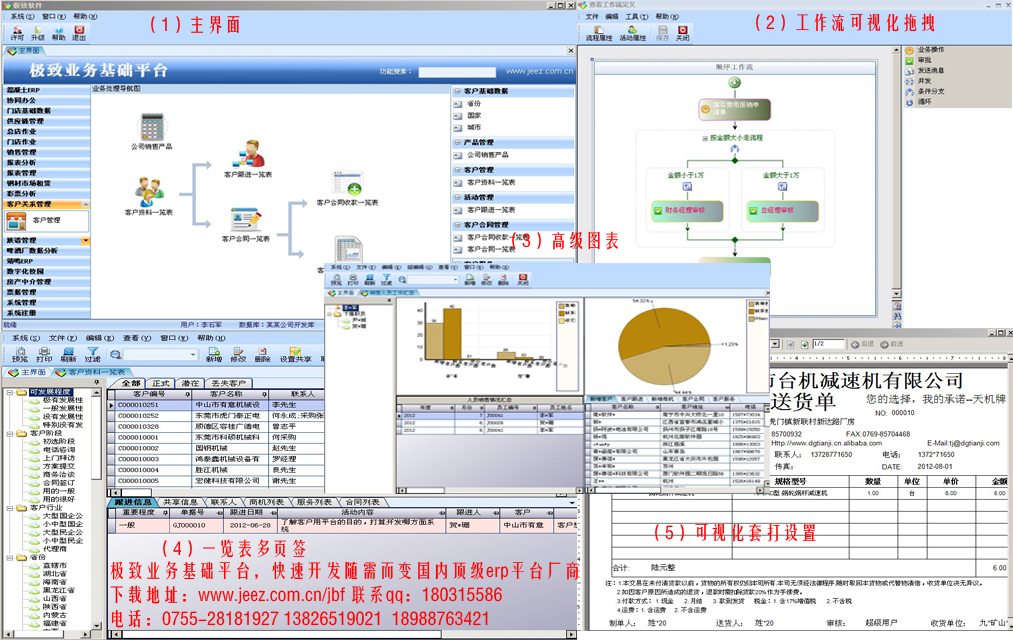Viewport: 1013px width, 640px height.
Task: Select the 总经理审核 workflow node
Action: 782,211
